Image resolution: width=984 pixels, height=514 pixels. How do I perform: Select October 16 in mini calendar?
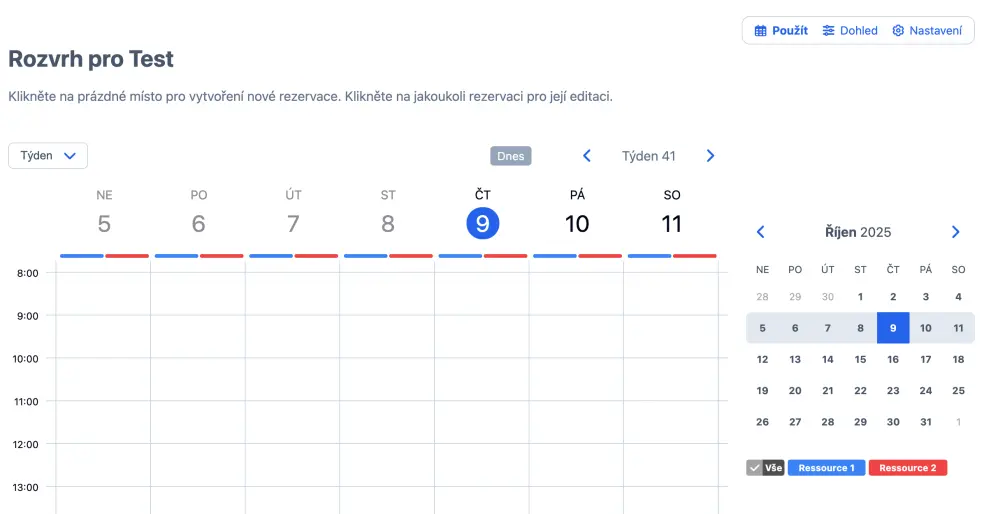893,359
